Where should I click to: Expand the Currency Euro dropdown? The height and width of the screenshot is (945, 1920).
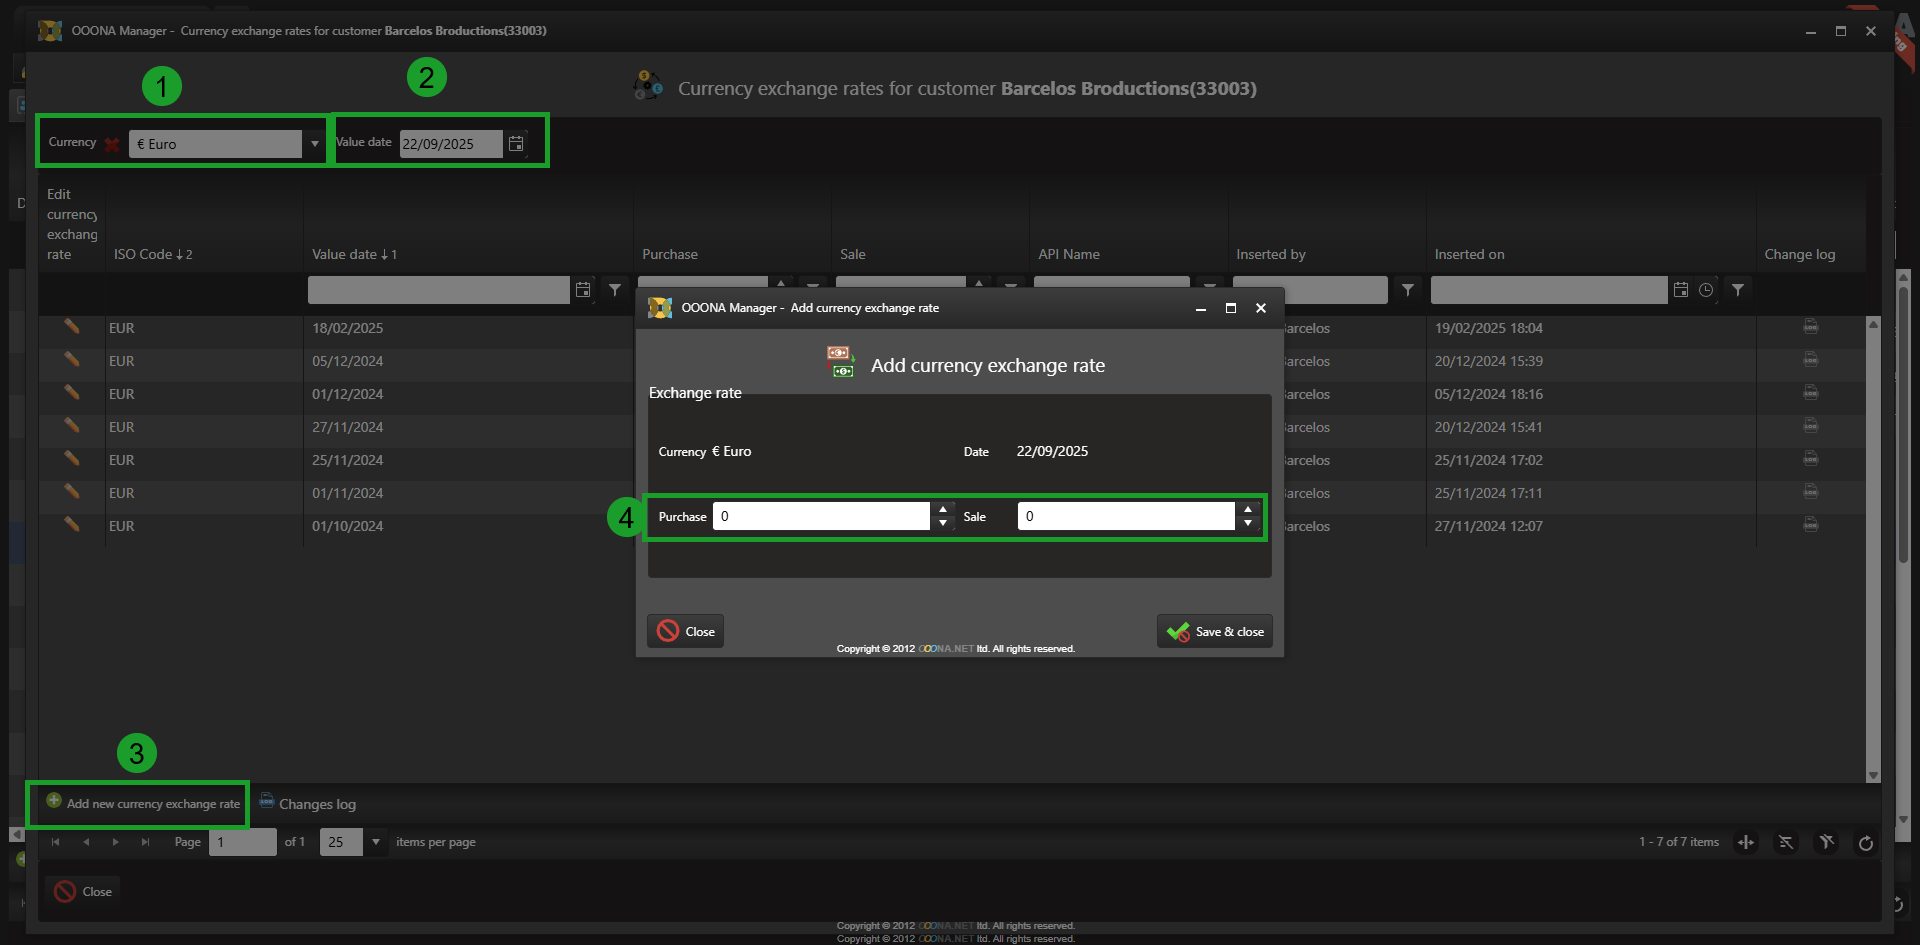click(315, 144)
